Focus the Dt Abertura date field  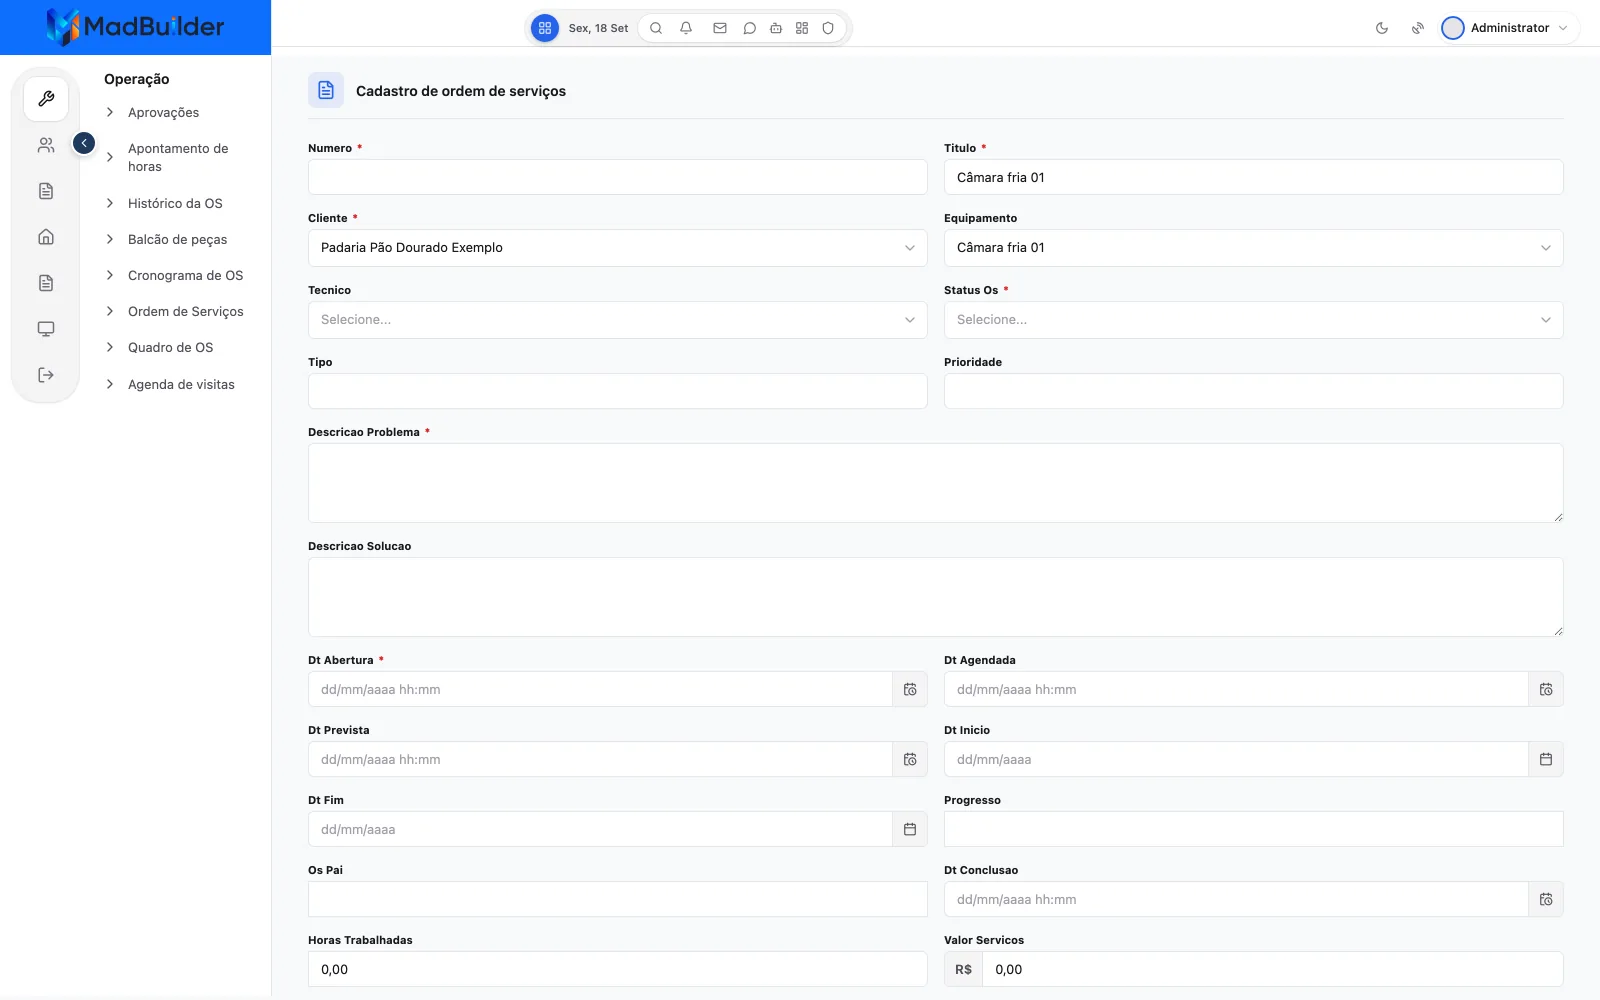point(600,689)
